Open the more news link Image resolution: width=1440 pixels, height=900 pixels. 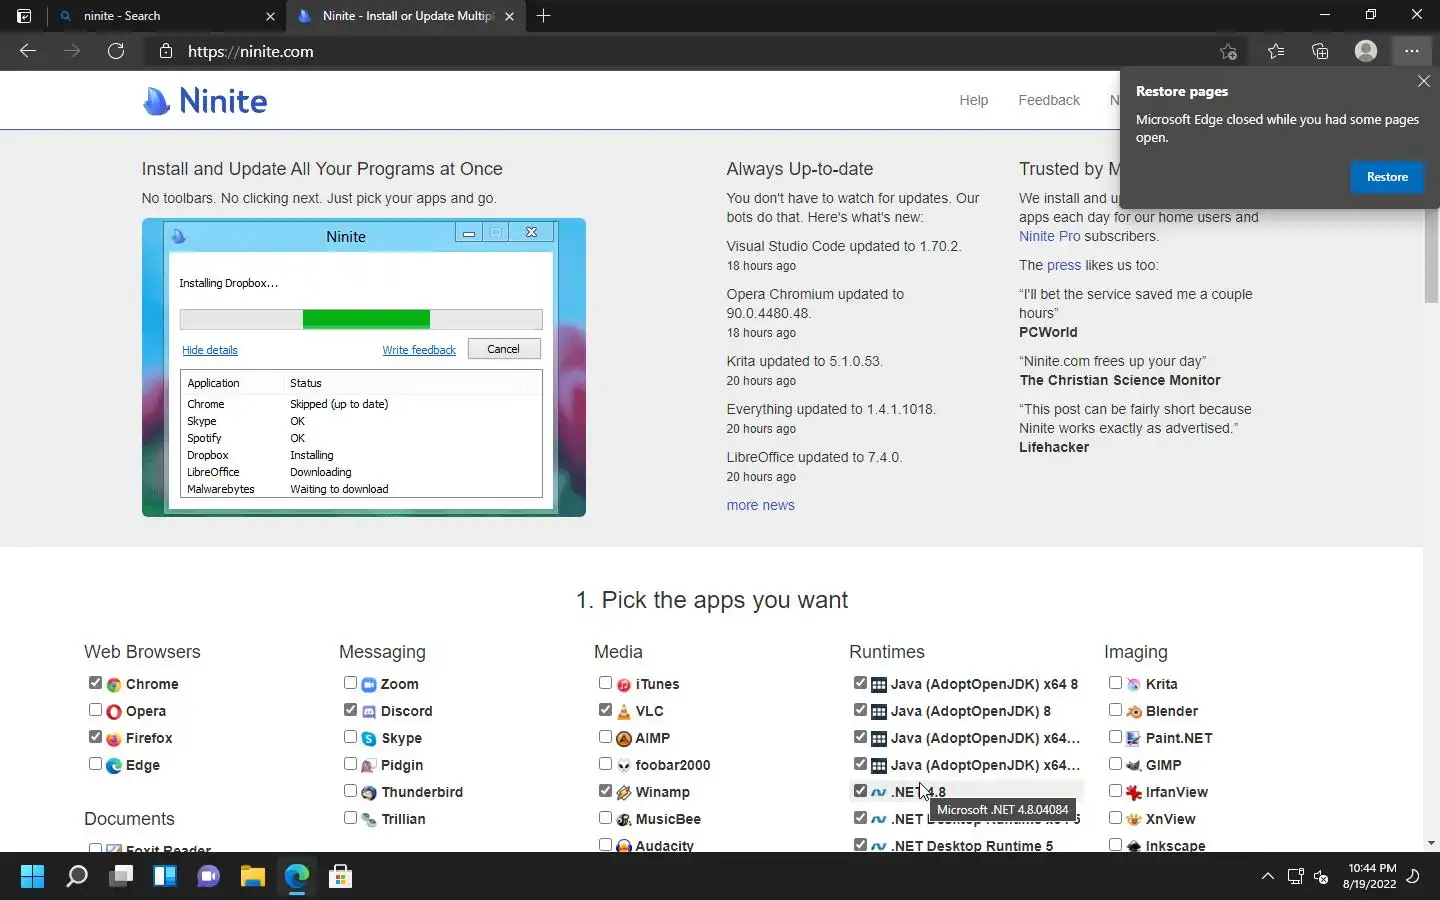point(760,505)
